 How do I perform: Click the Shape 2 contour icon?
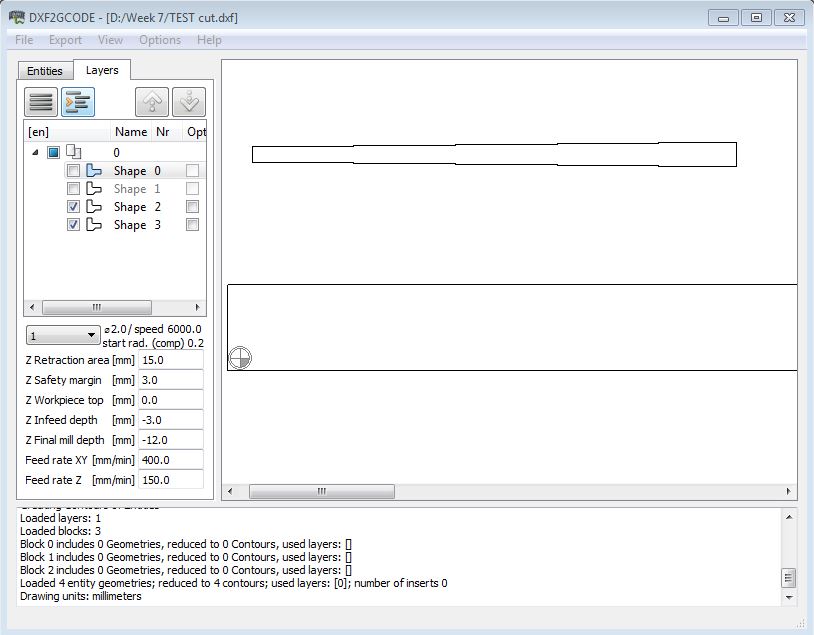[x=94, y=207]
